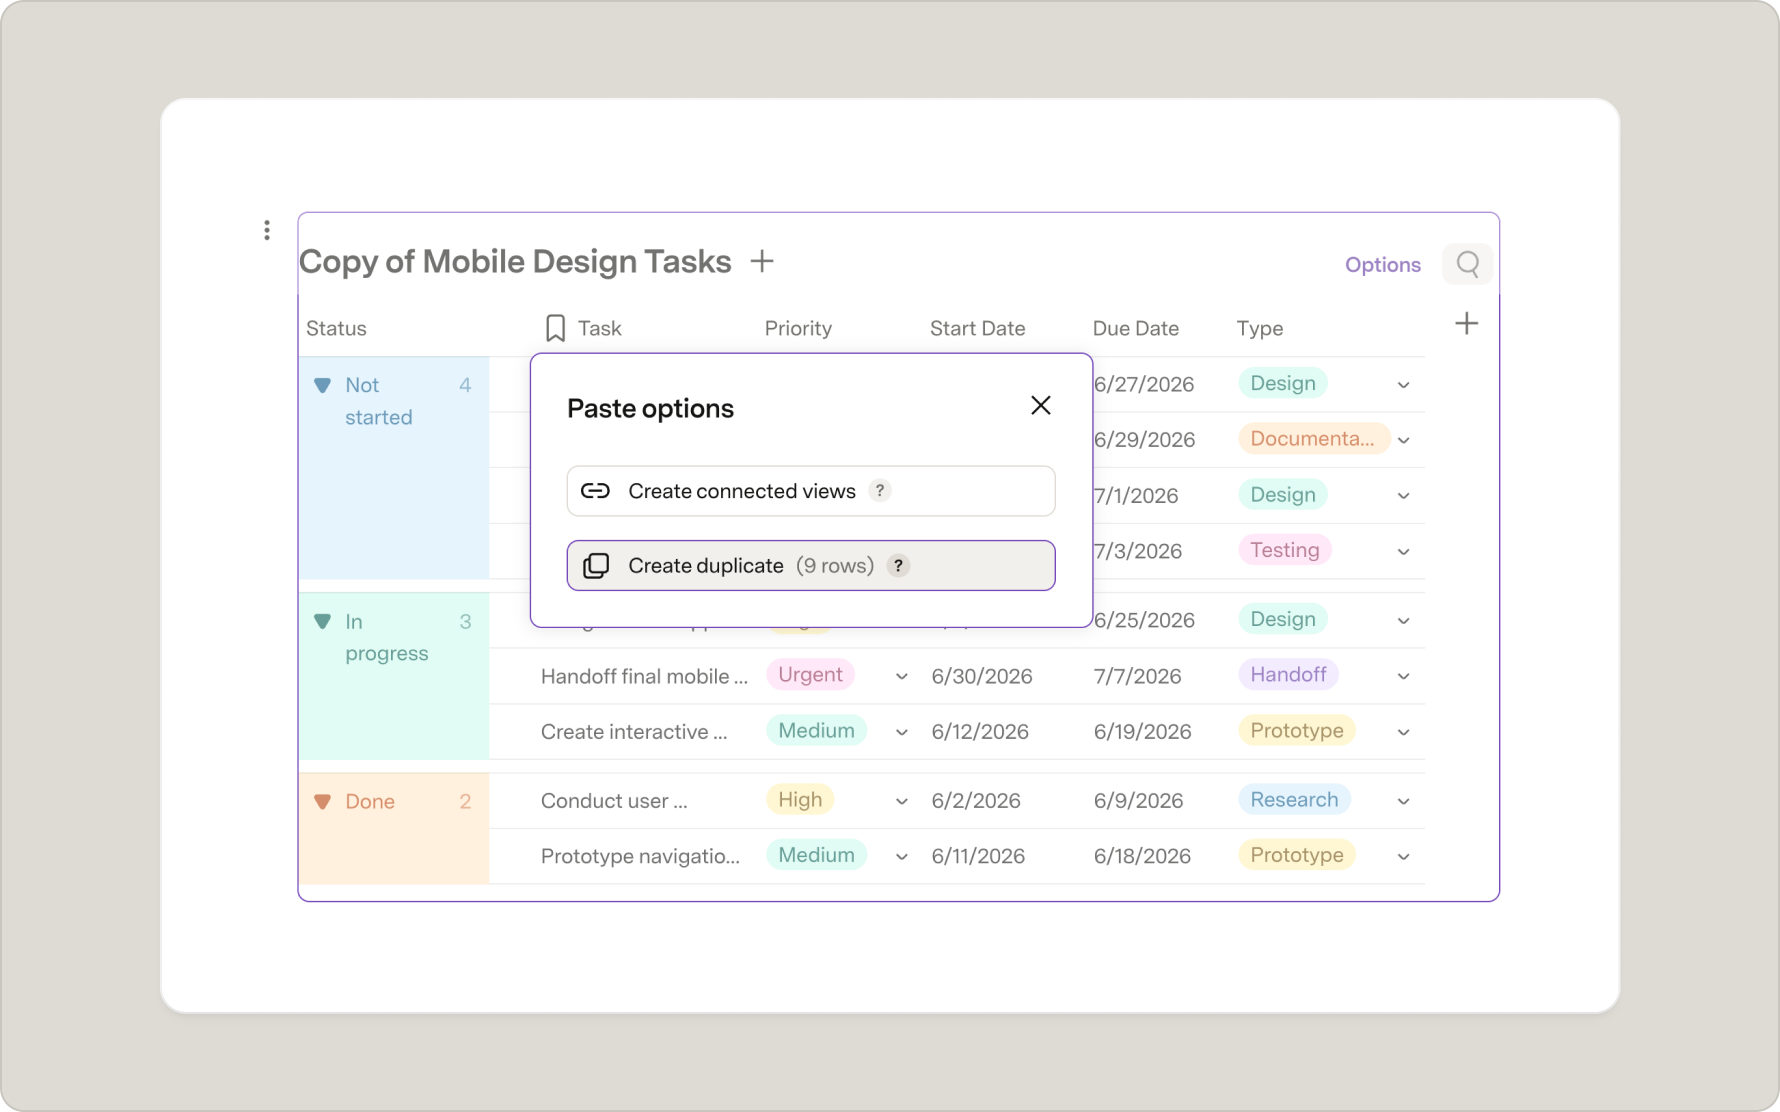Open Urgent priority dropdown arrow
Viewport: 1780px width, 1112px height.
tap(902, 677)
